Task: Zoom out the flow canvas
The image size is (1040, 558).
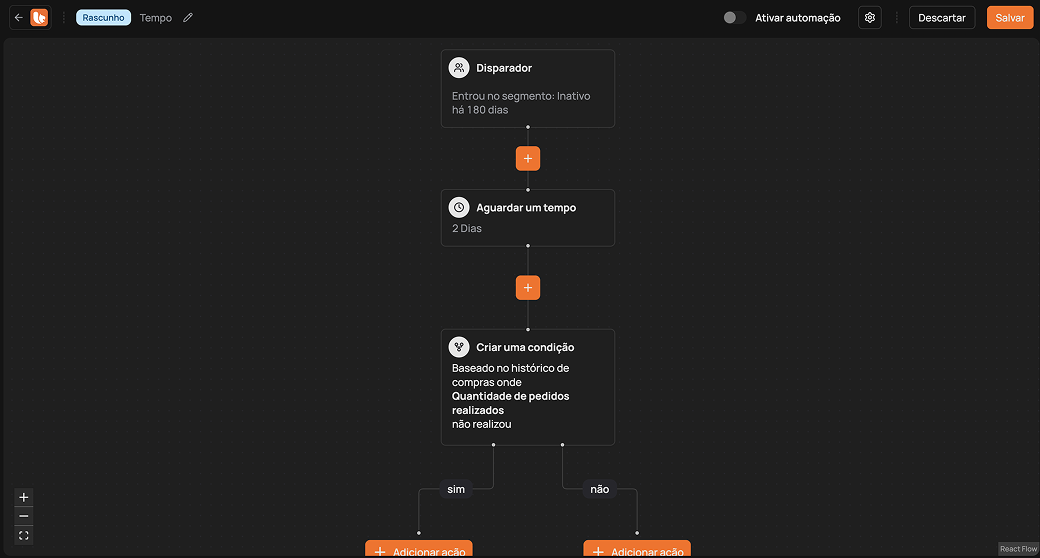Action: (24, 516)
